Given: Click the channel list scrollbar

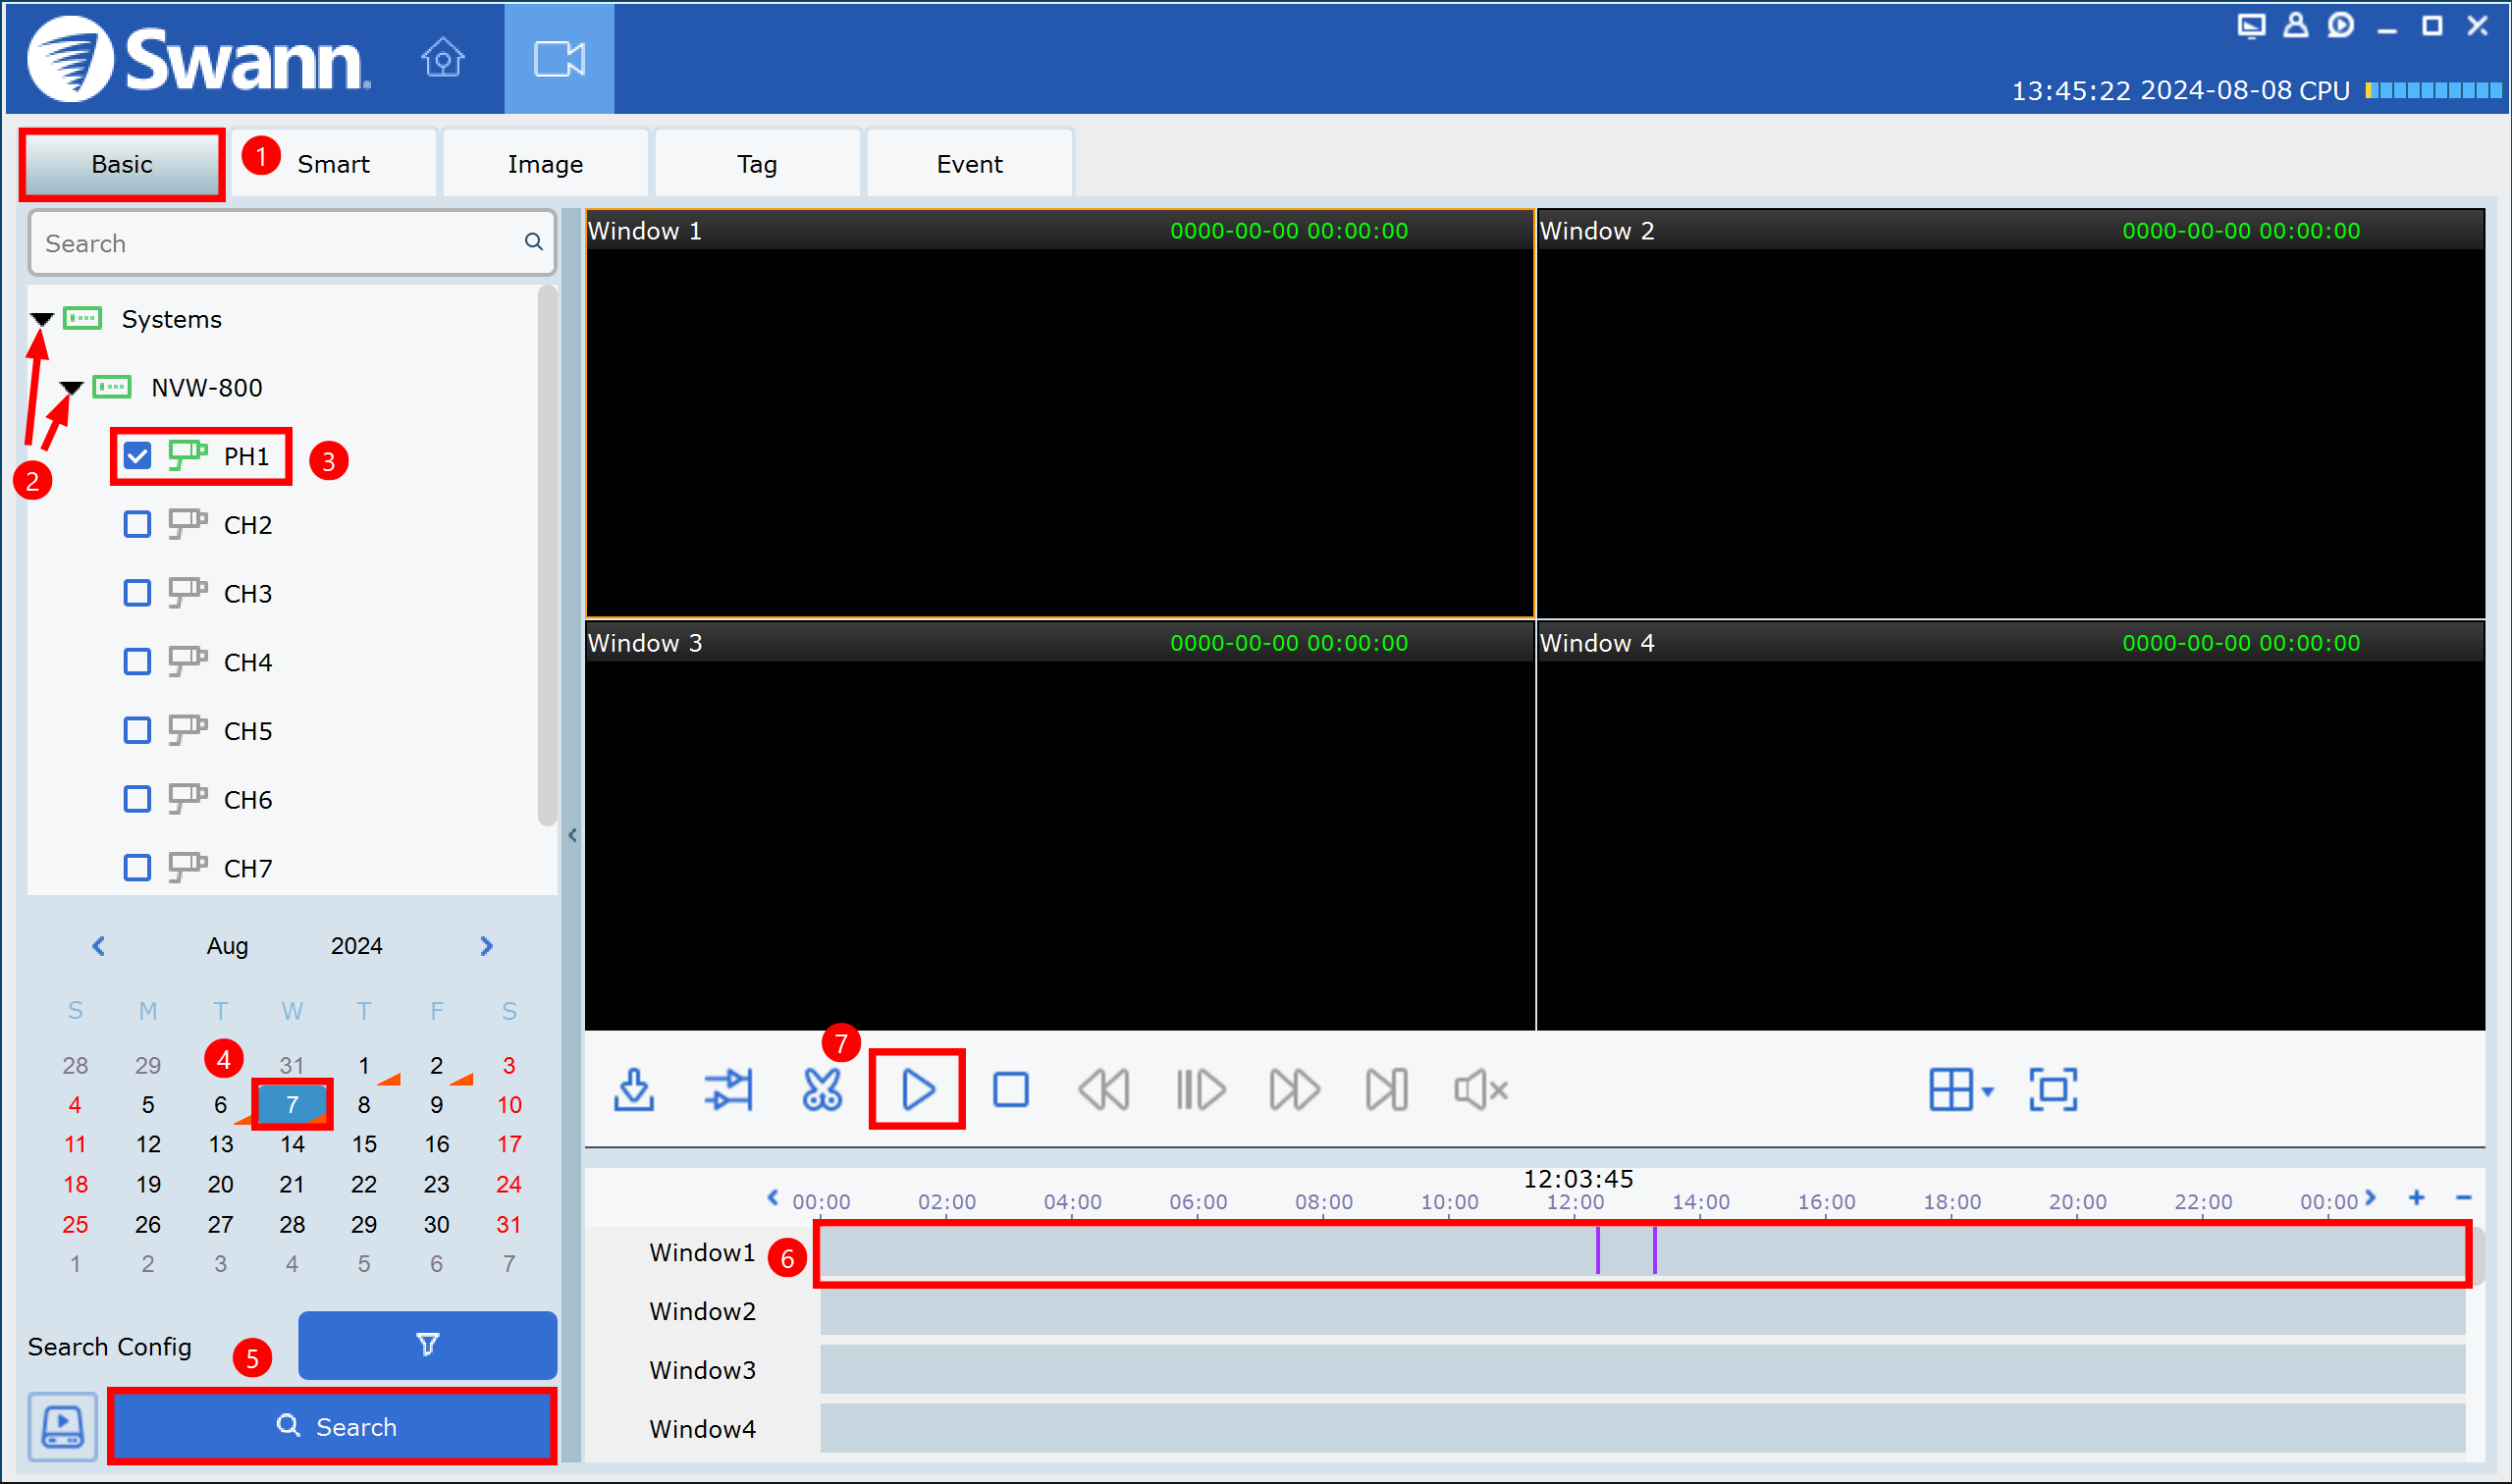Looking at the screenshot, I should (547, 556).
